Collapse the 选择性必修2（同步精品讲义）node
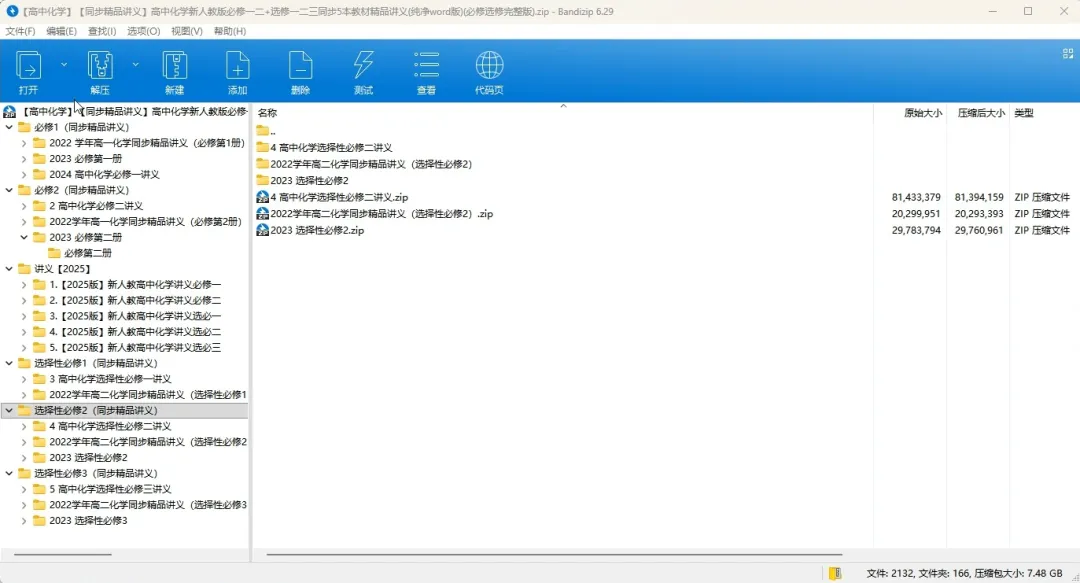1080x583 pixels. [x=9, y=411]
